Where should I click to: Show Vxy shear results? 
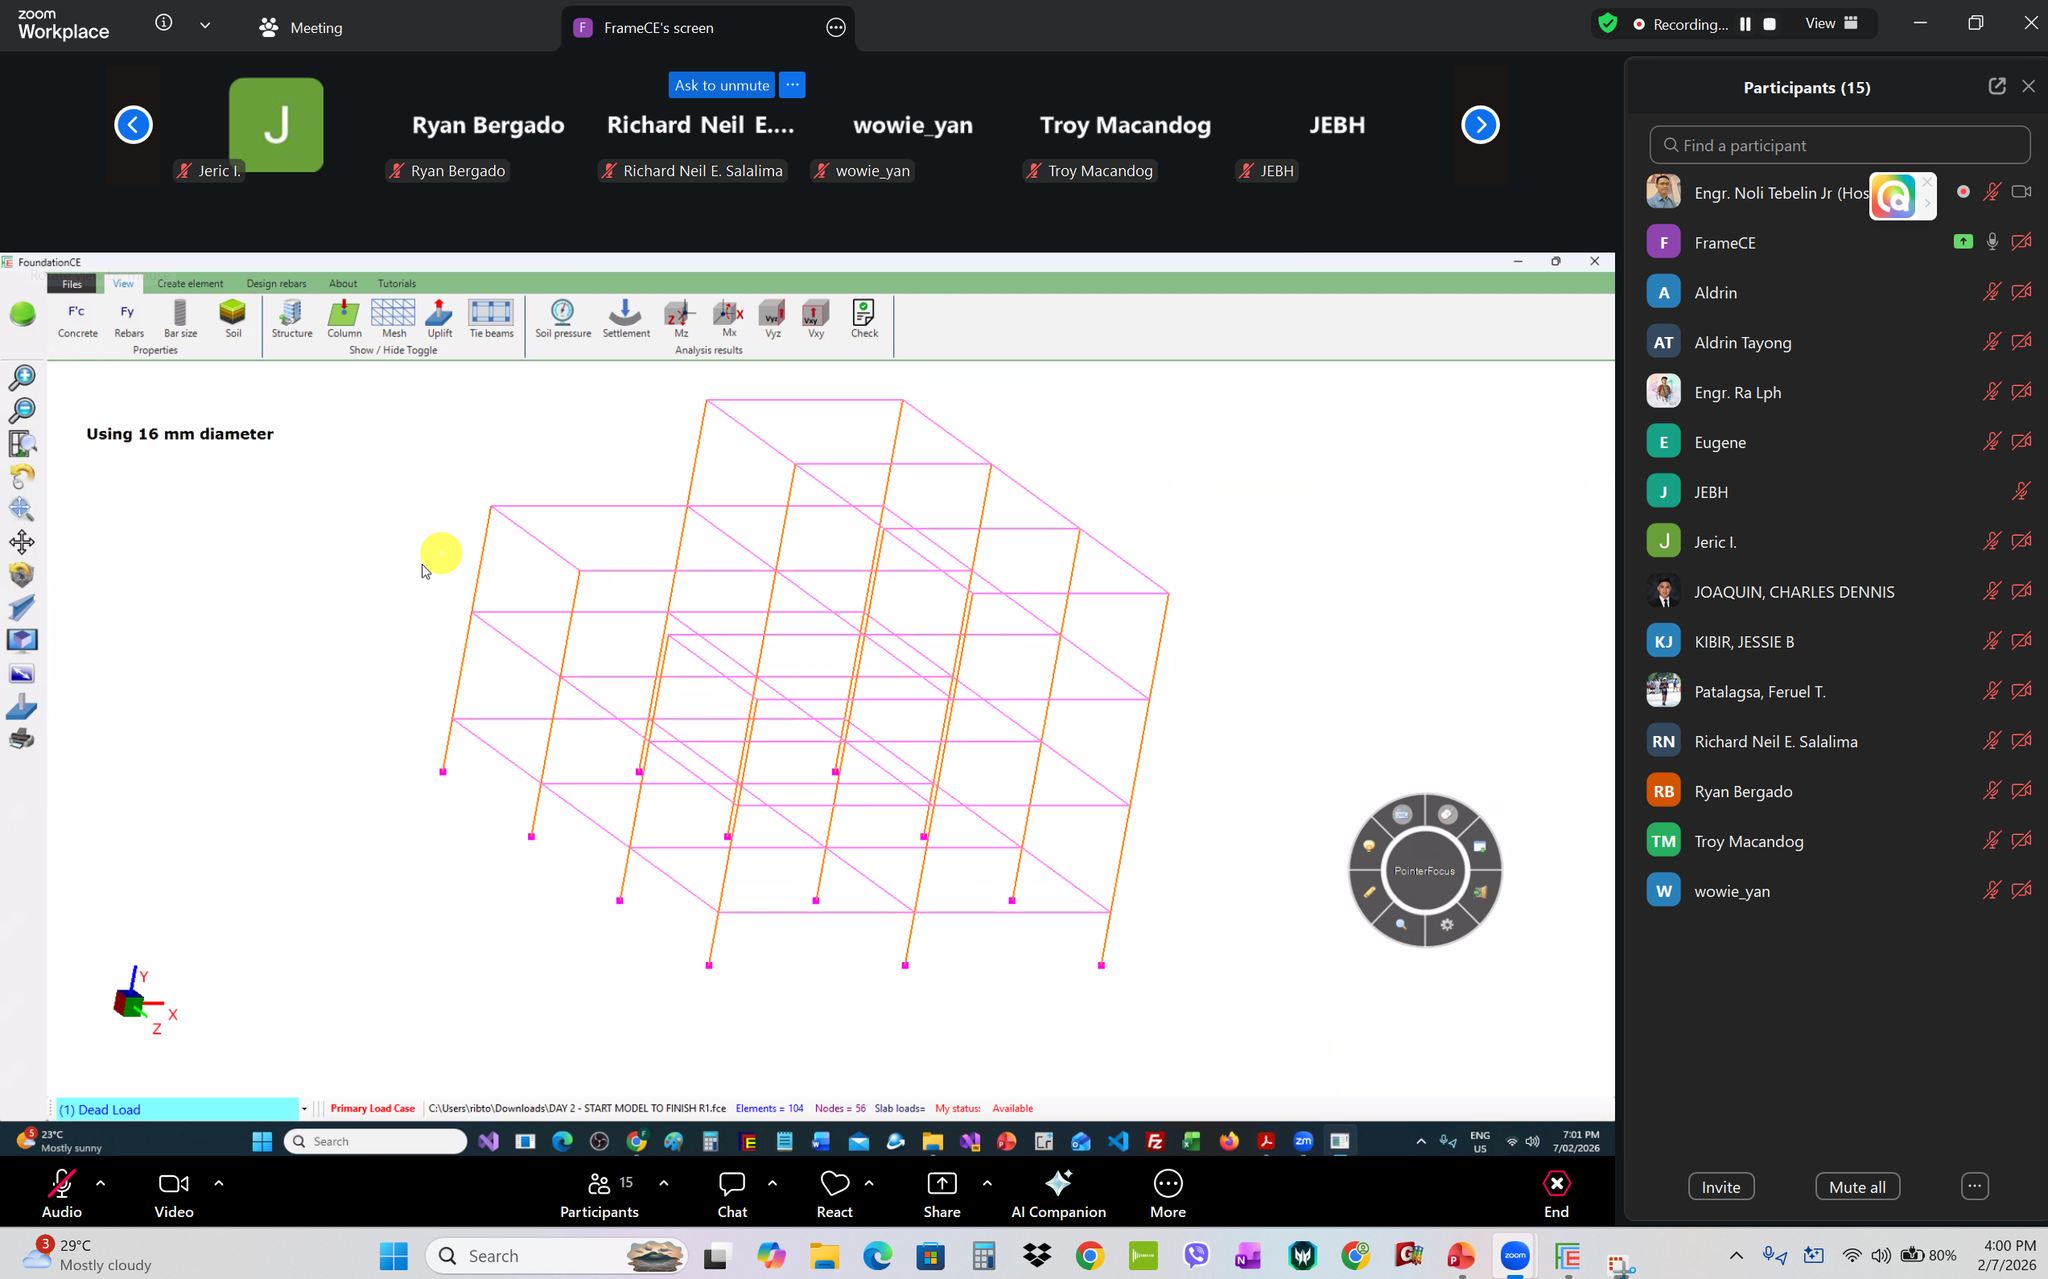816,320
